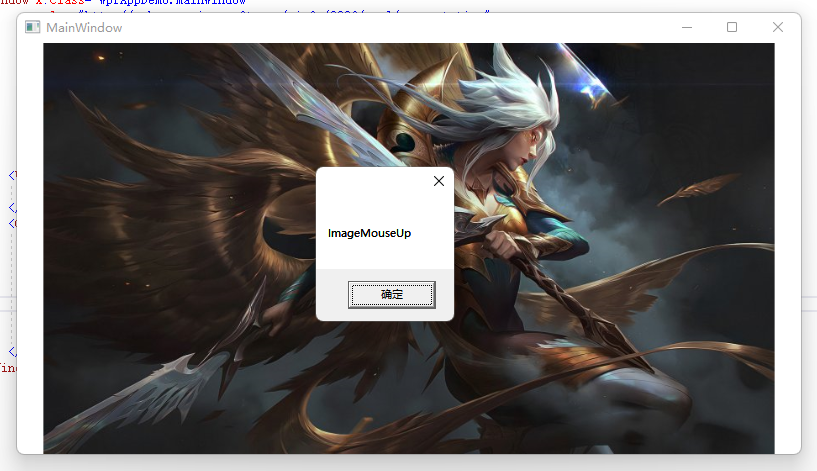Maximize the MainWindow window
The width and height of the screenshot is (817, 471).
point(732,27)
